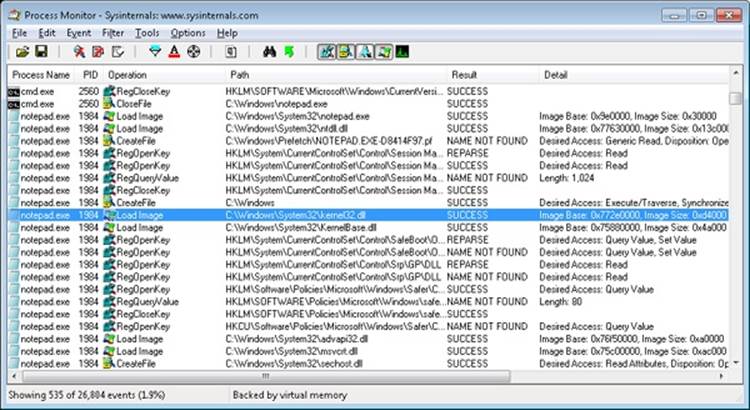Click path C:\Windows\System32\msvcrt.dll
This screenshot has width=750, height=410.
pyautogui.click(x=292, y=352)
